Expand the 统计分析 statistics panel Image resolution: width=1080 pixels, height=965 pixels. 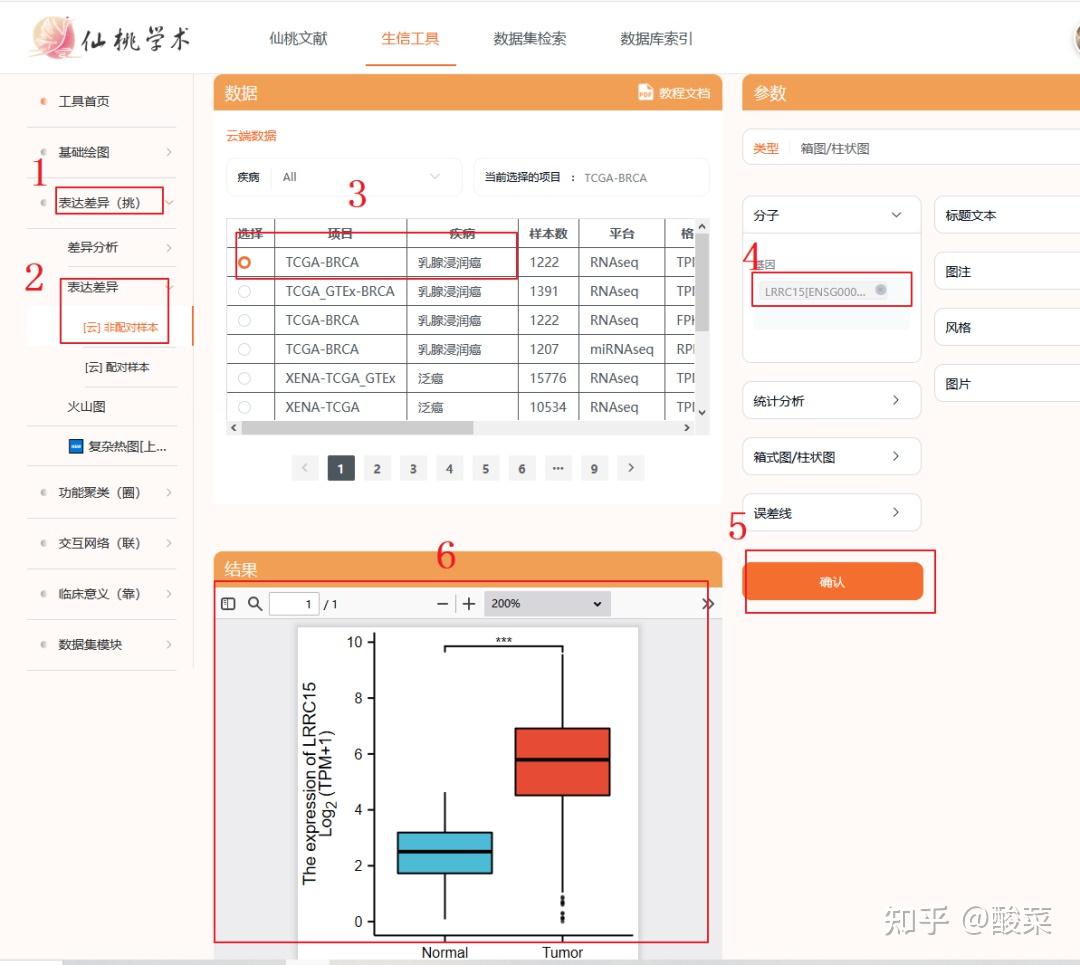pyautogui.click(x=831, y=400)
